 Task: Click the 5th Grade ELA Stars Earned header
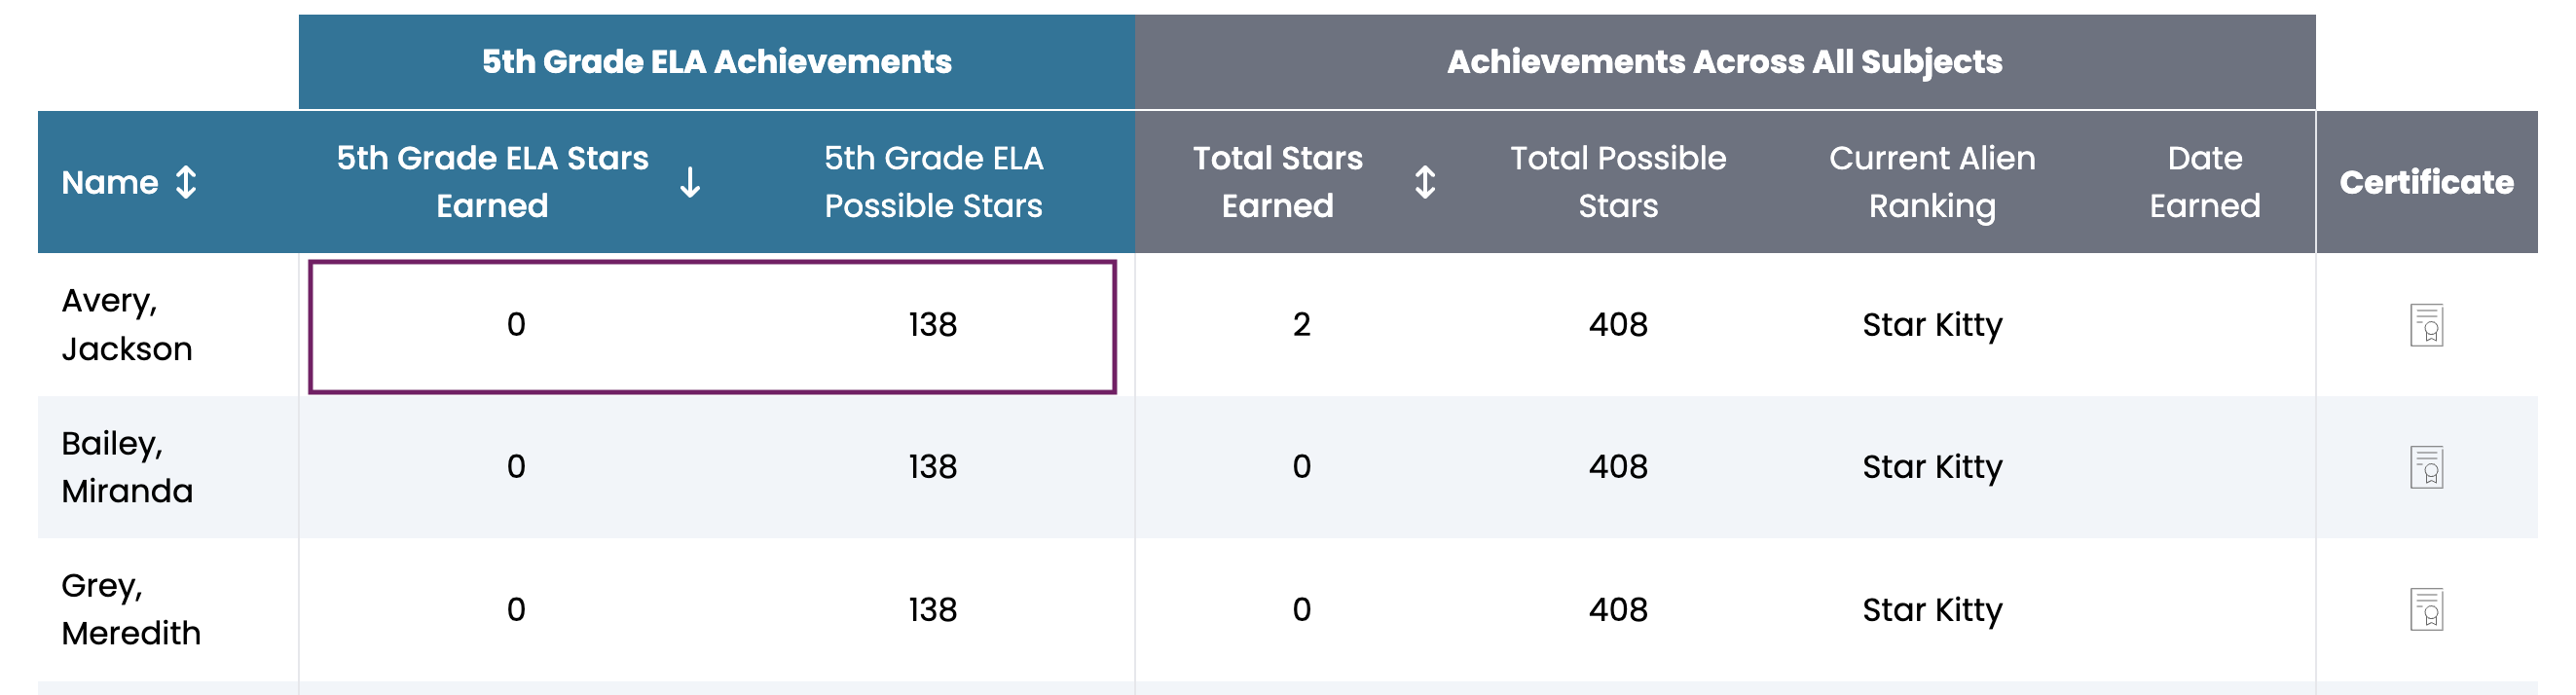tap(492, 182)
